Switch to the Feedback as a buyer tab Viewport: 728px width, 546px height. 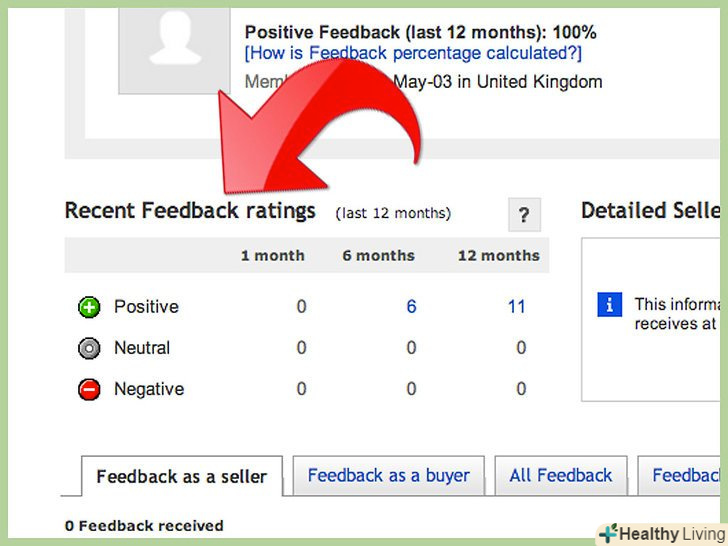coord(388,476)
